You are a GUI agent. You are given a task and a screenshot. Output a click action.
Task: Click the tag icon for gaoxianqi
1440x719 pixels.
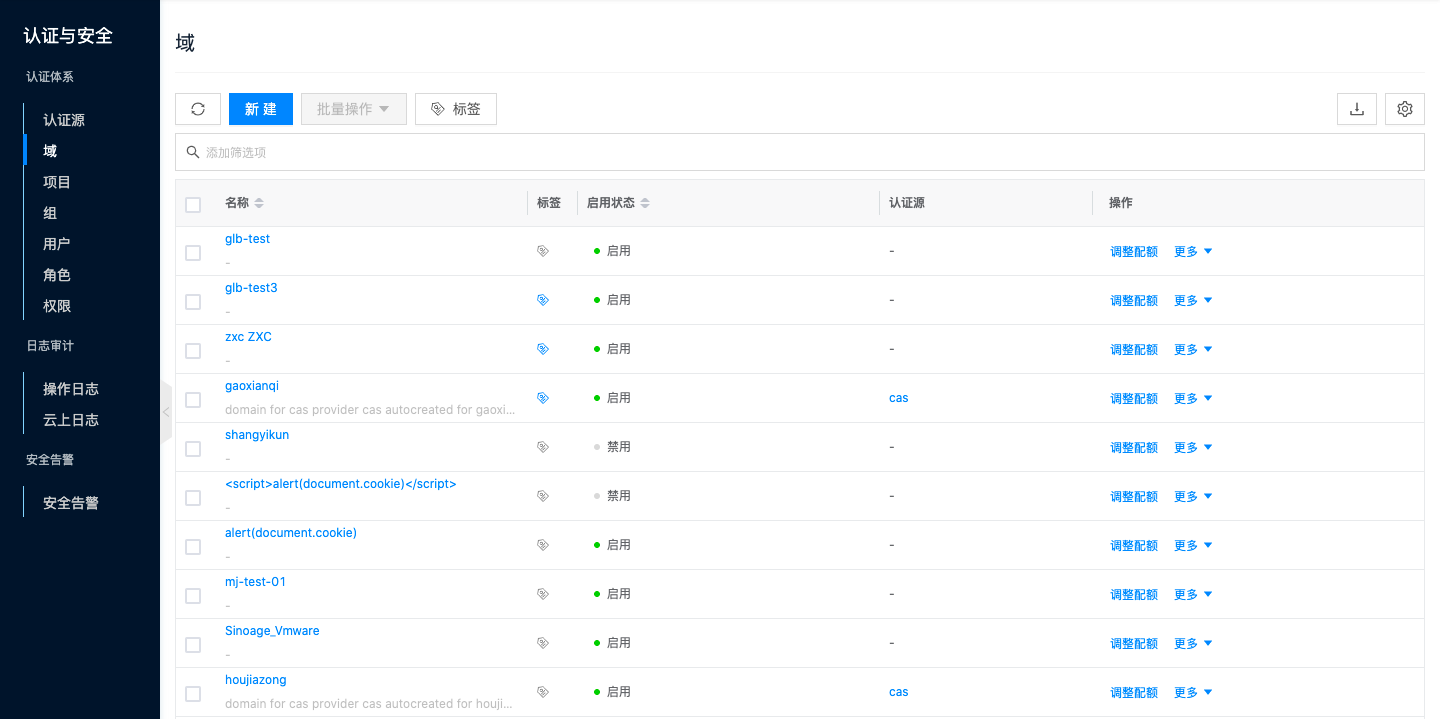coord(543,398)
